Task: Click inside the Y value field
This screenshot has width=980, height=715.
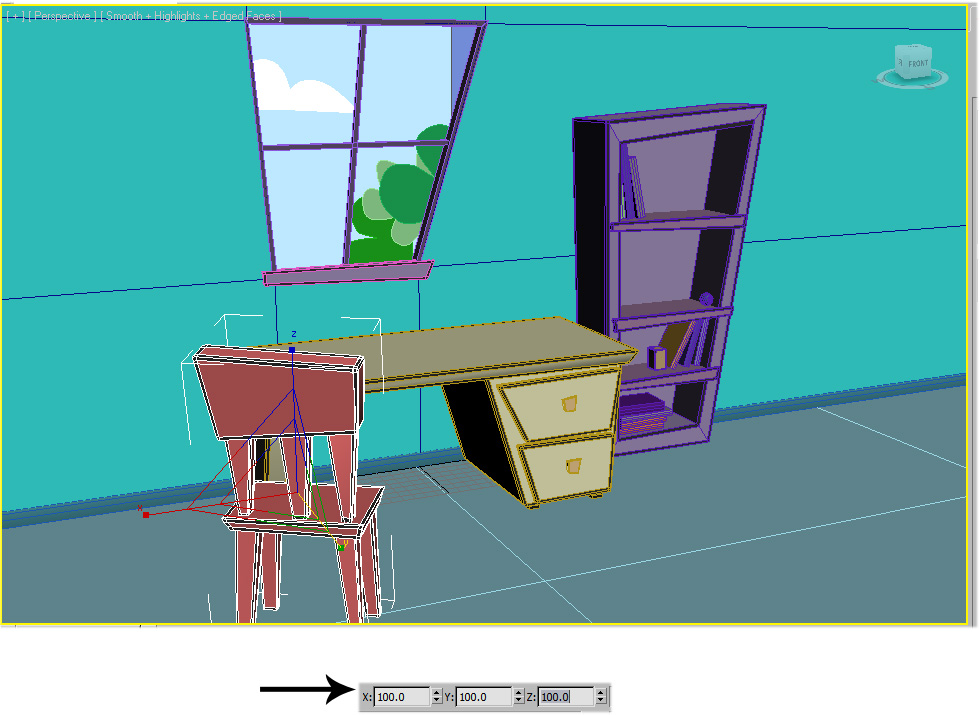Action: [482, 696]
